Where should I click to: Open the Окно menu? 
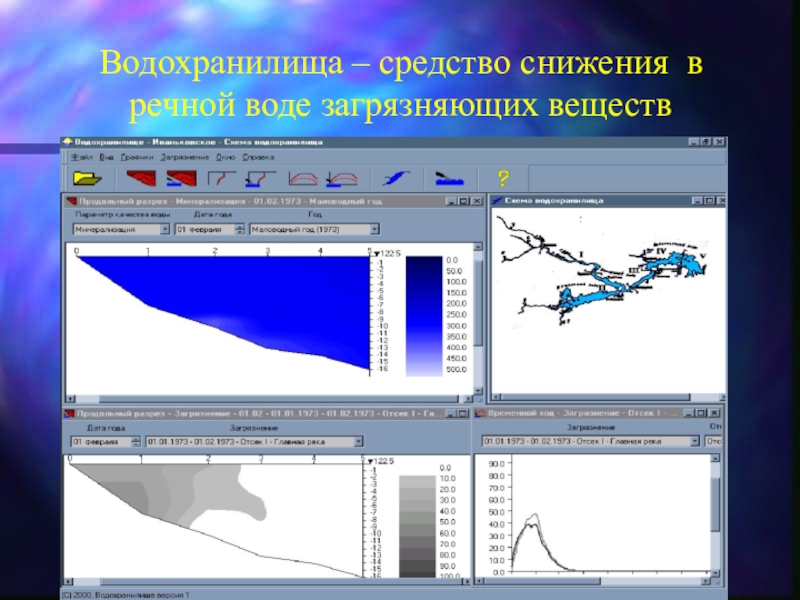coord(226,157)
